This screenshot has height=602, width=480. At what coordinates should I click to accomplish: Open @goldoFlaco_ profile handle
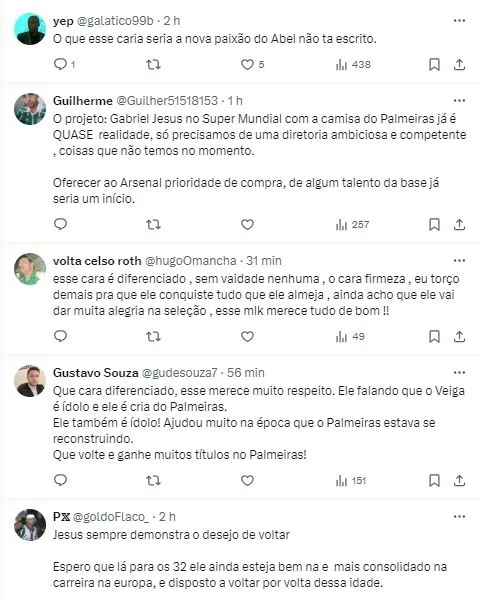[x=111, y=517]
